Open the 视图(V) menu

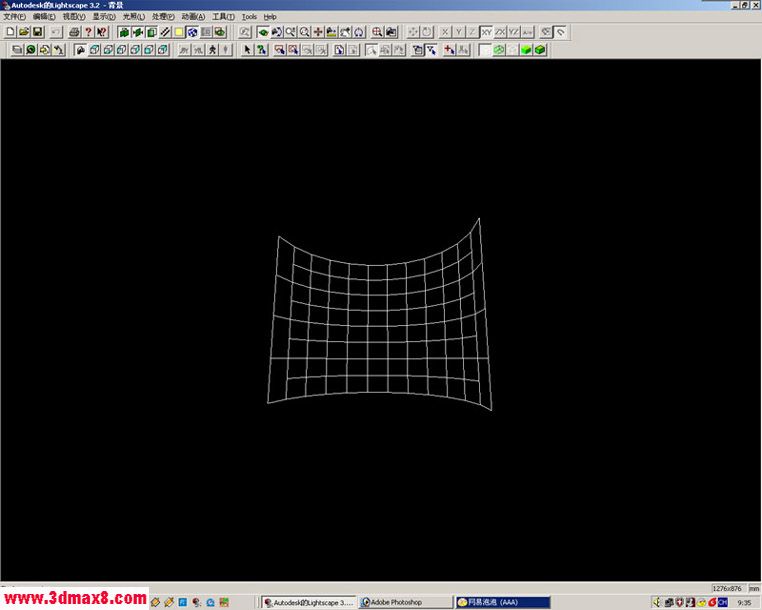tap(73, 17)
